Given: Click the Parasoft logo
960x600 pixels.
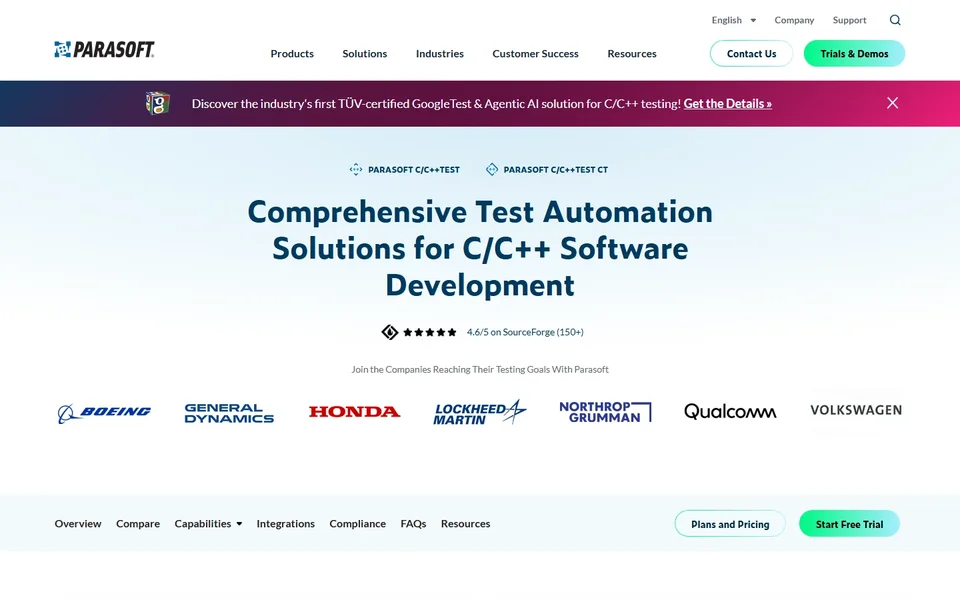Looking at the screenshot, I should coord(104,50).
